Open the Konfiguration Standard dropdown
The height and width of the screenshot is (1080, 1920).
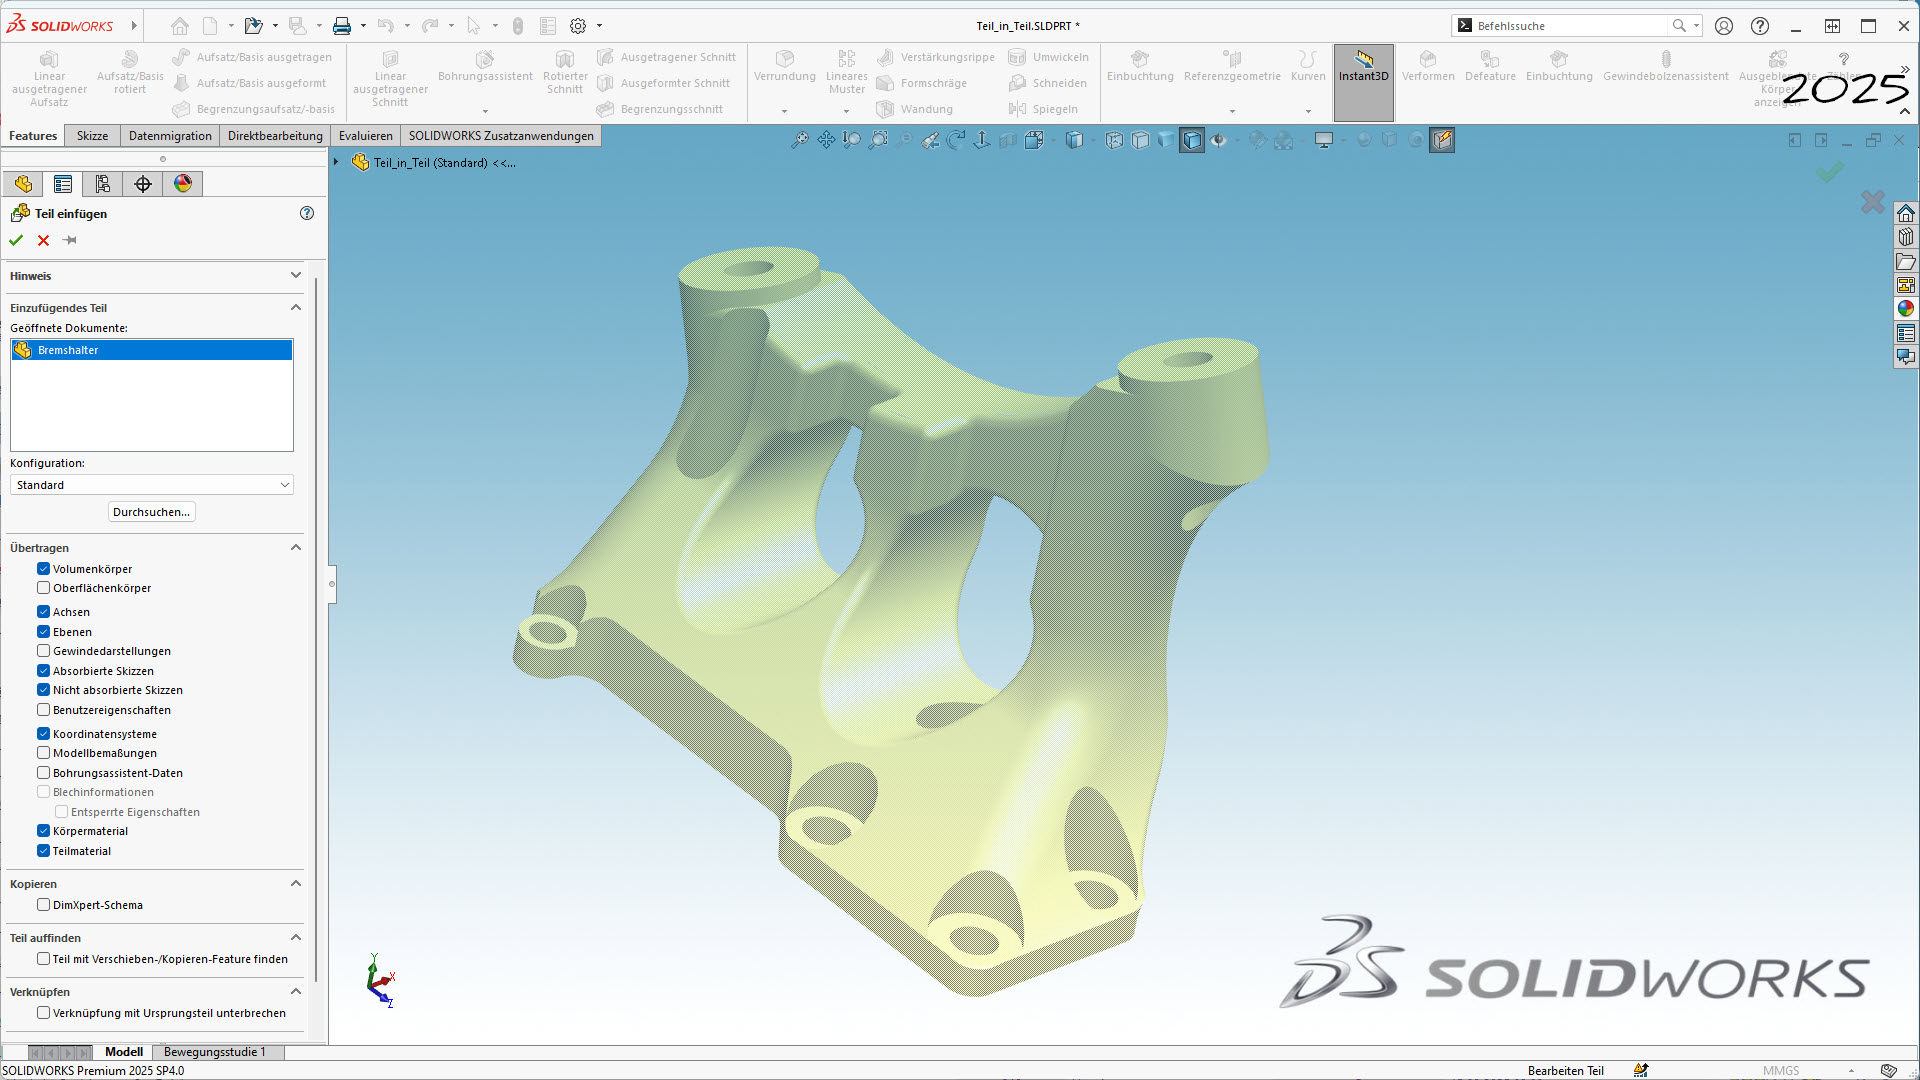point(151,485)
